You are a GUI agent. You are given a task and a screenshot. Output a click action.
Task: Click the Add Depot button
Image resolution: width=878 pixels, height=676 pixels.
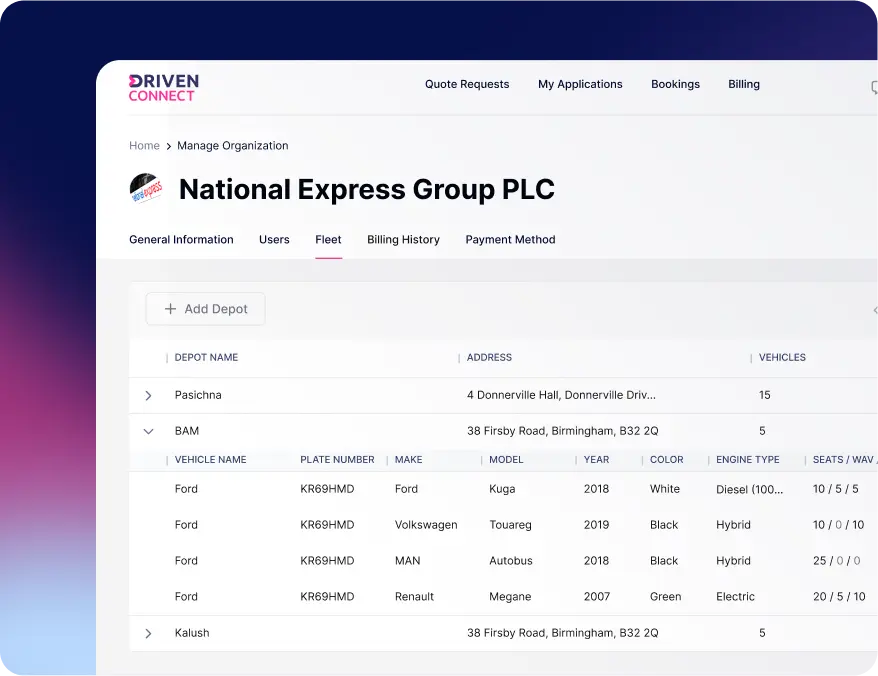[206, 309]
